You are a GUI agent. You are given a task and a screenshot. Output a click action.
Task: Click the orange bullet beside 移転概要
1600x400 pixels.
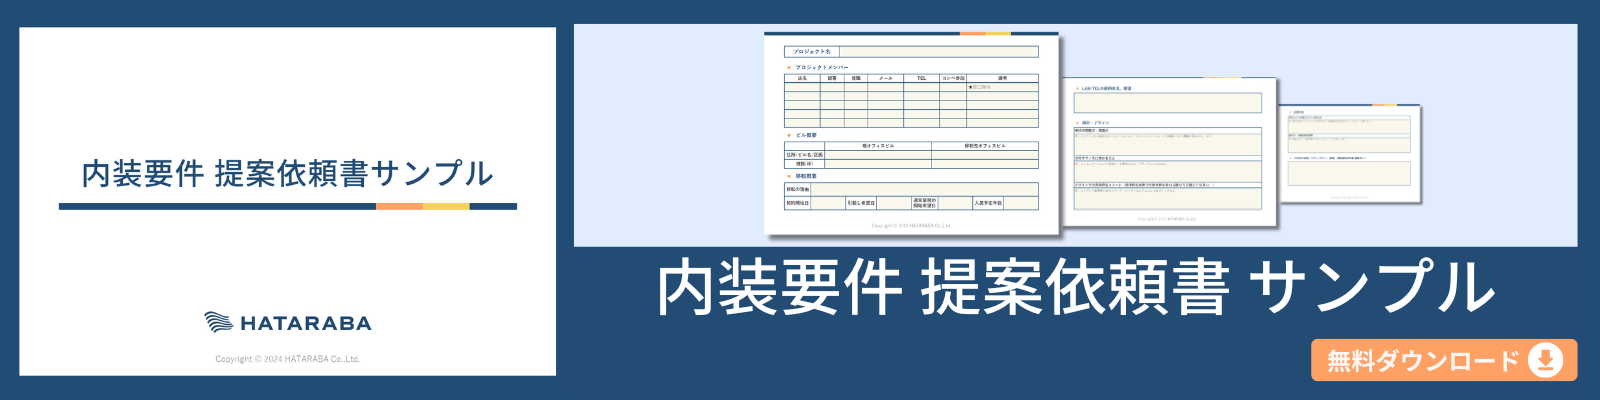point(789,176)
